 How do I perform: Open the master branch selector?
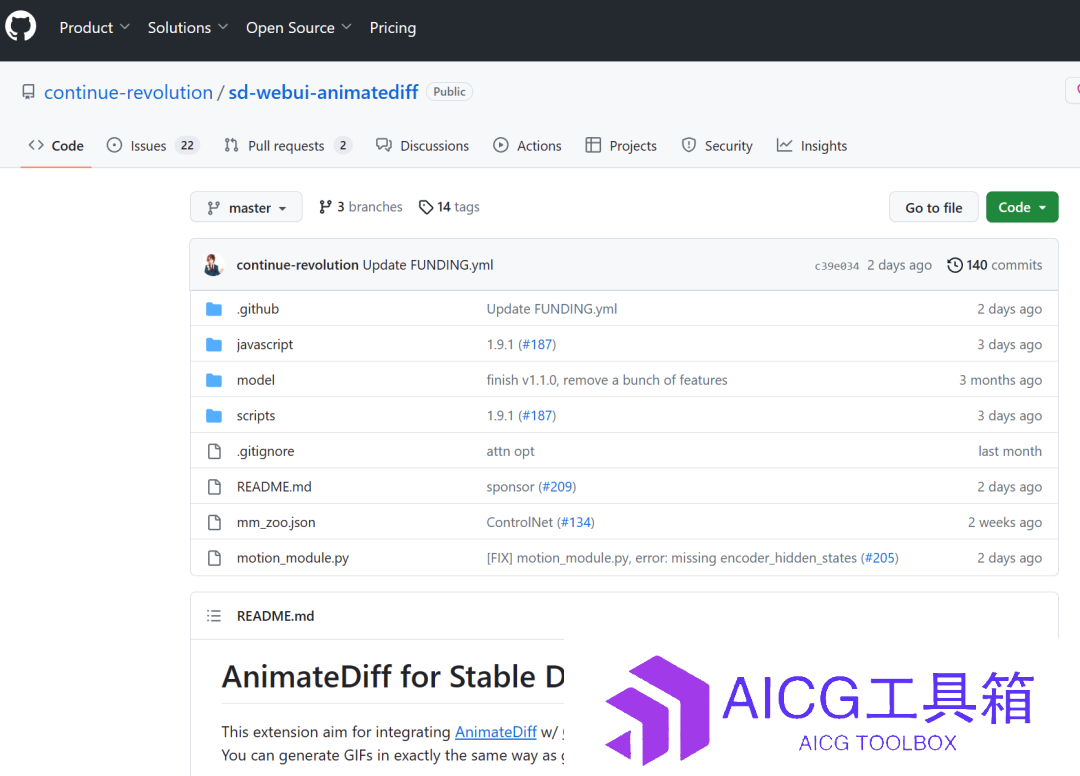[x=246, y=207]
